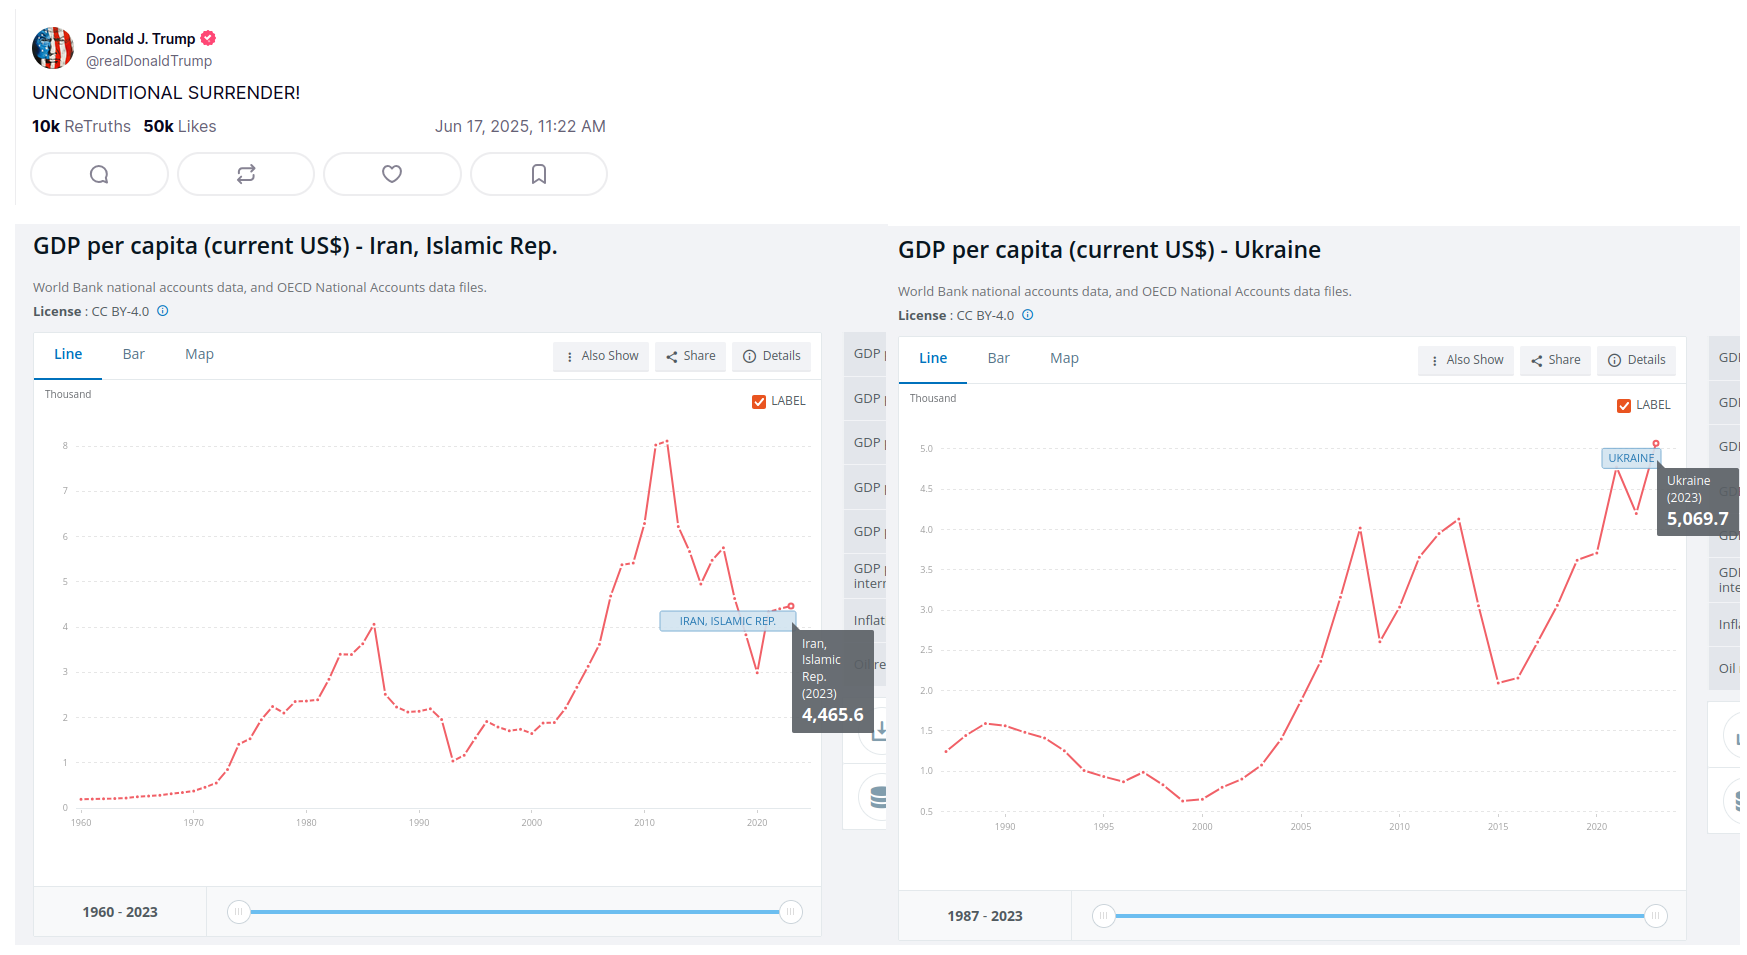Click the ReTruth arrows icon
Viewport: 1747px width, 955px height.
click(x=246, y=174)
